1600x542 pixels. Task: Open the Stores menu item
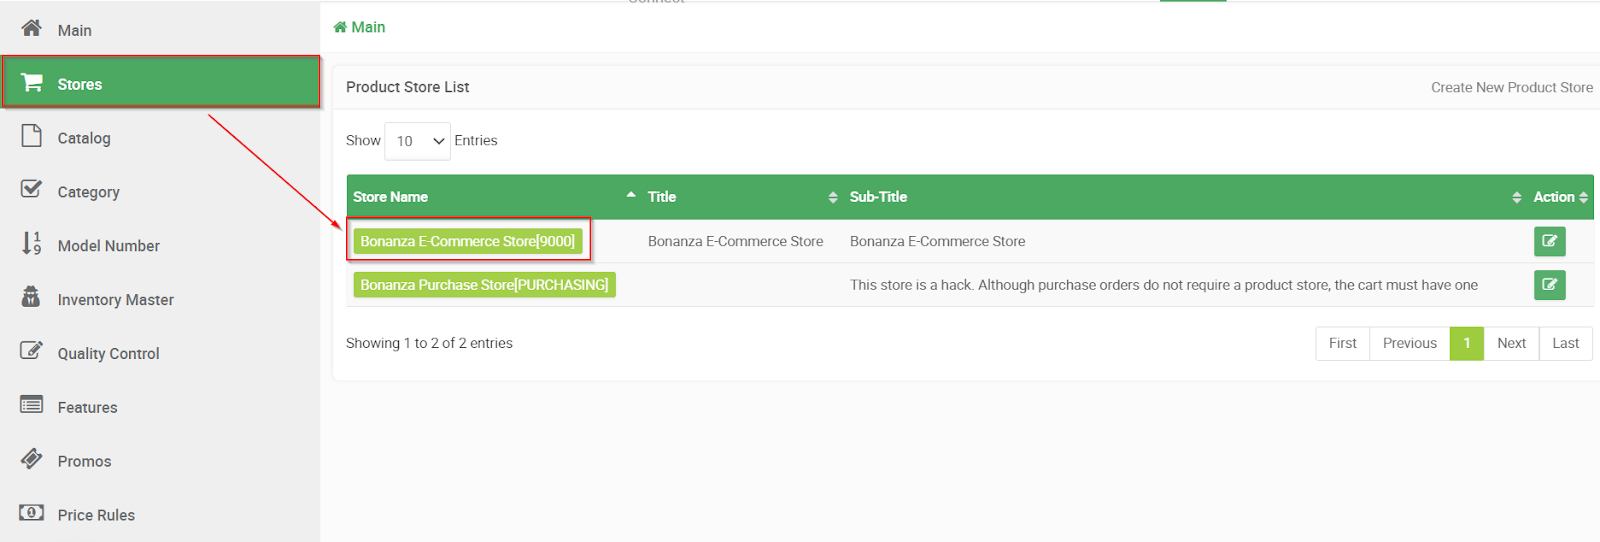point(160,82)
